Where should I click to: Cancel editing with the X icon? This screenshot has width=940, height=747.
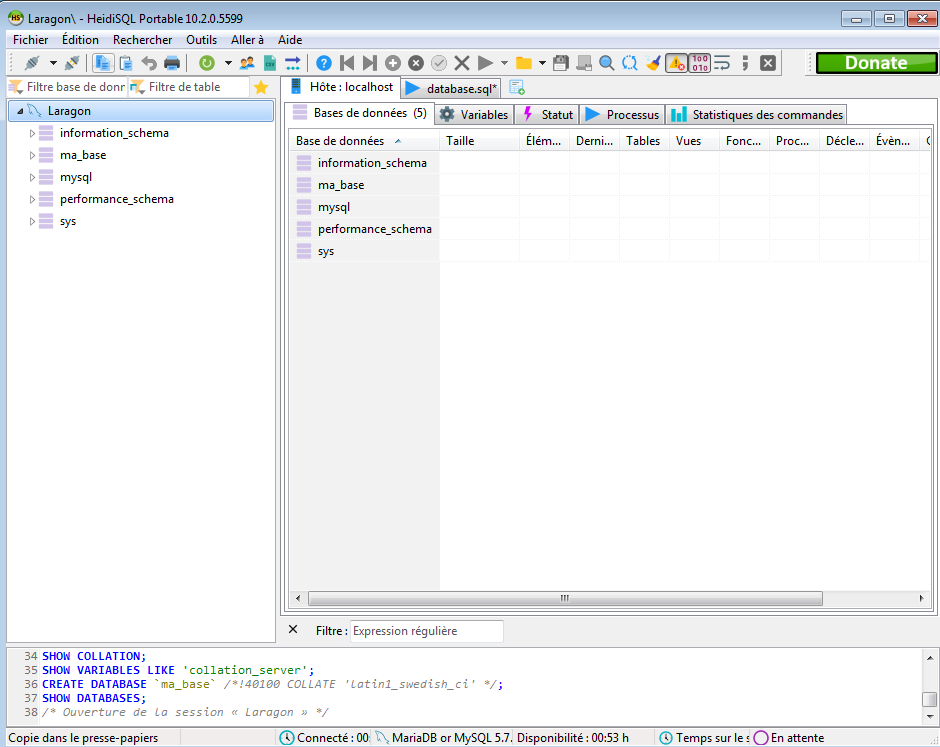point(462,63)
